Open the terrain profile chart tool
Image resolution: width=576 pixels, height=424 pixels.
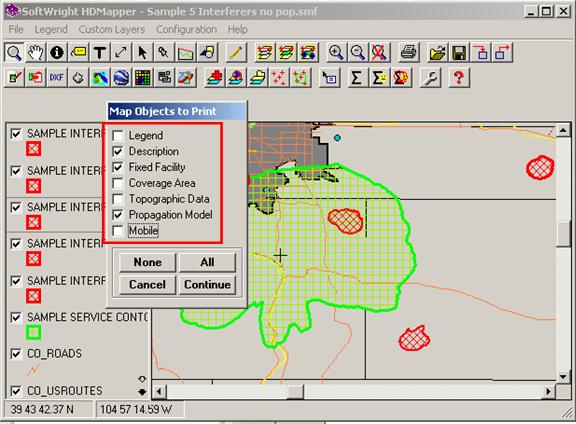(186, 53)
